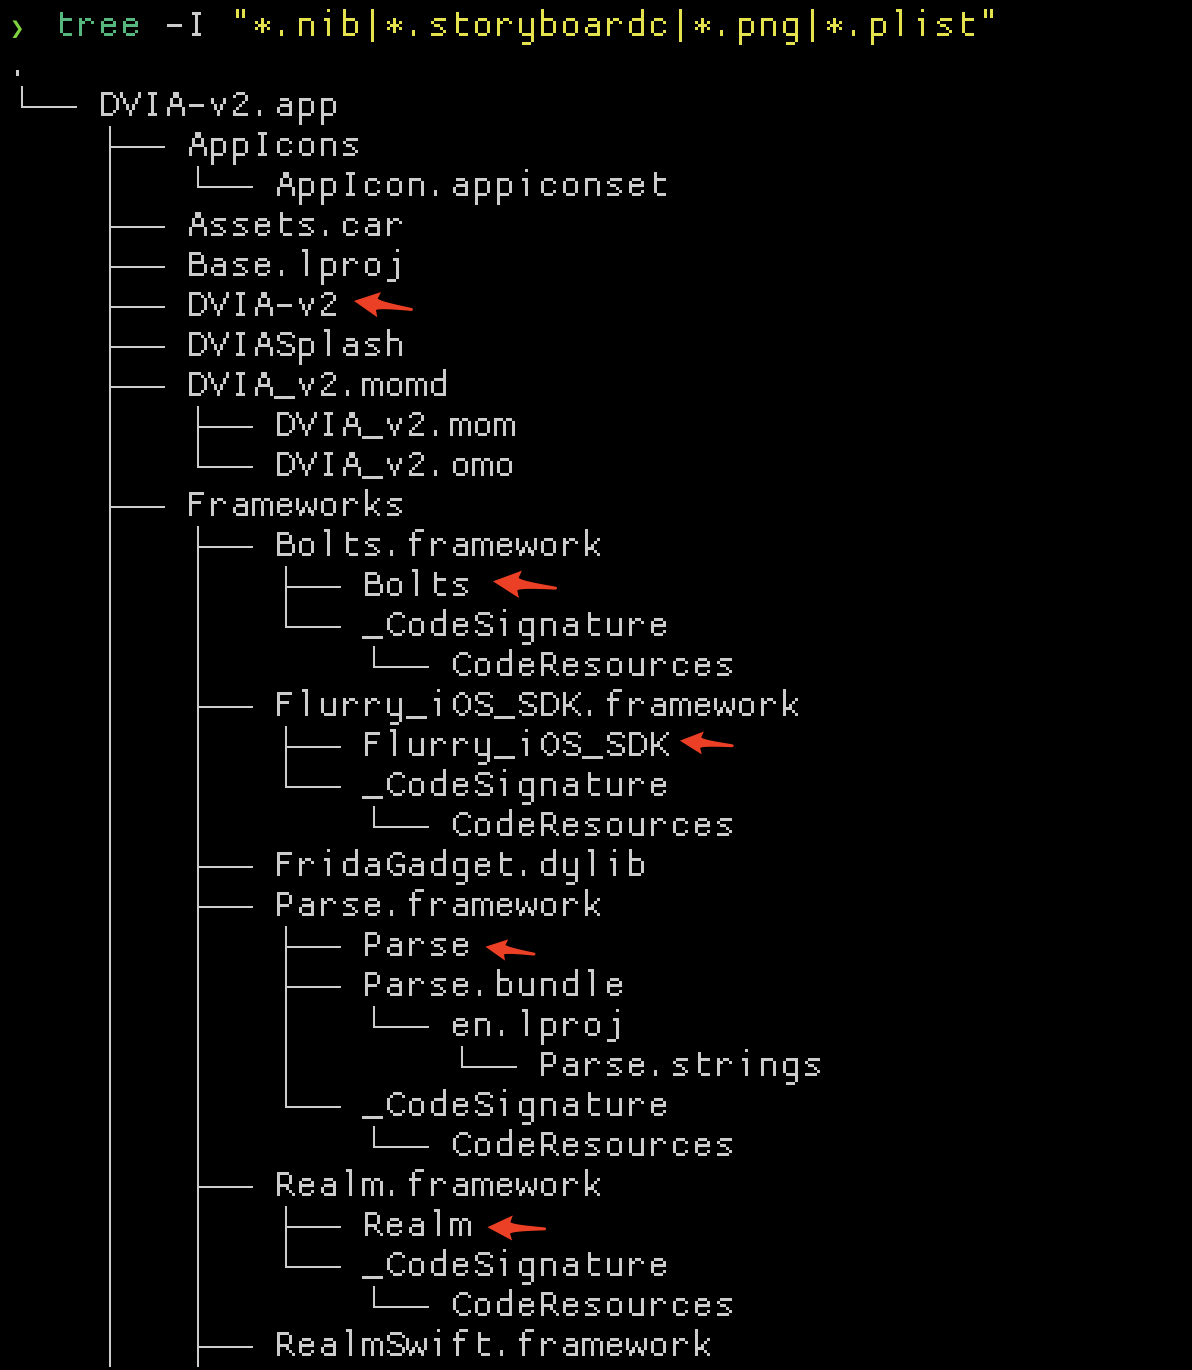Image resolution: width=1192 pixels, height=1370 pixels.
Task: Click the Frameworks directory entry
Action: [x=295, y=505]
